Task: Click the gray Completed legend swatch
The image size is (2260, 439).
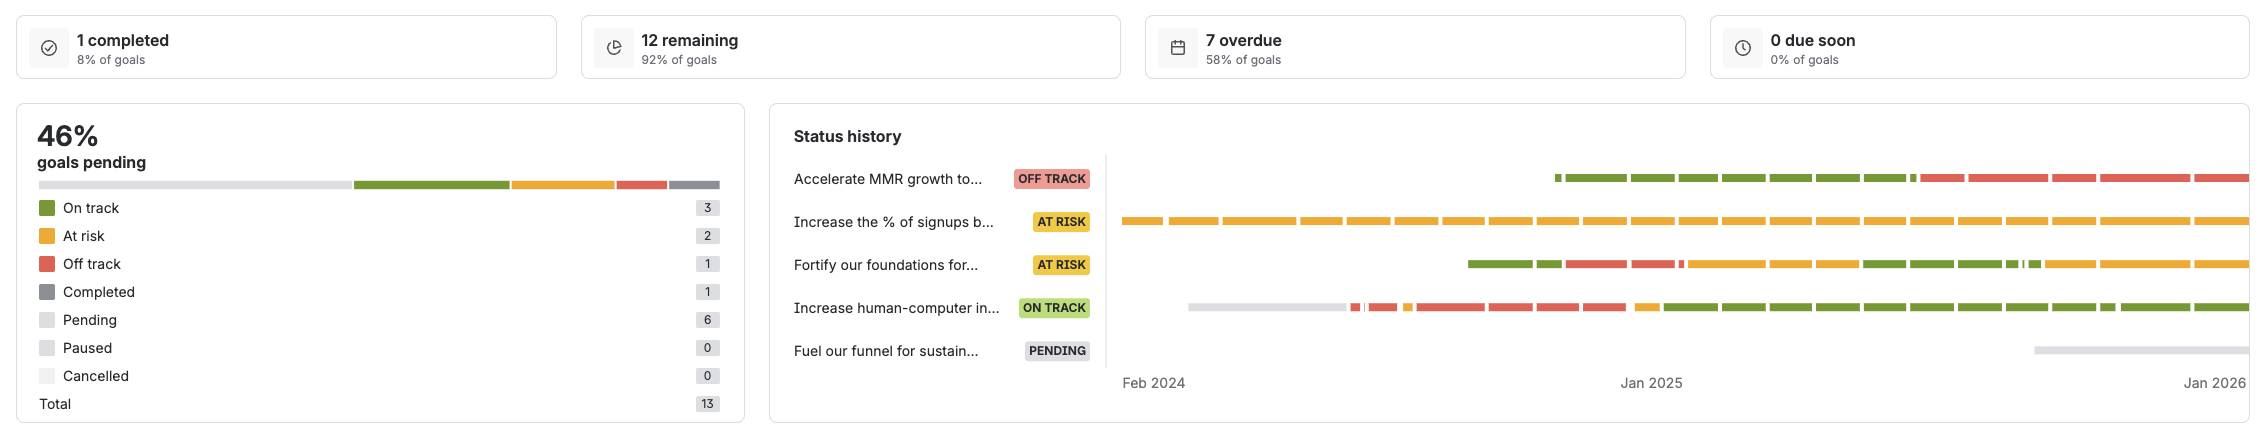Action: 47,292
